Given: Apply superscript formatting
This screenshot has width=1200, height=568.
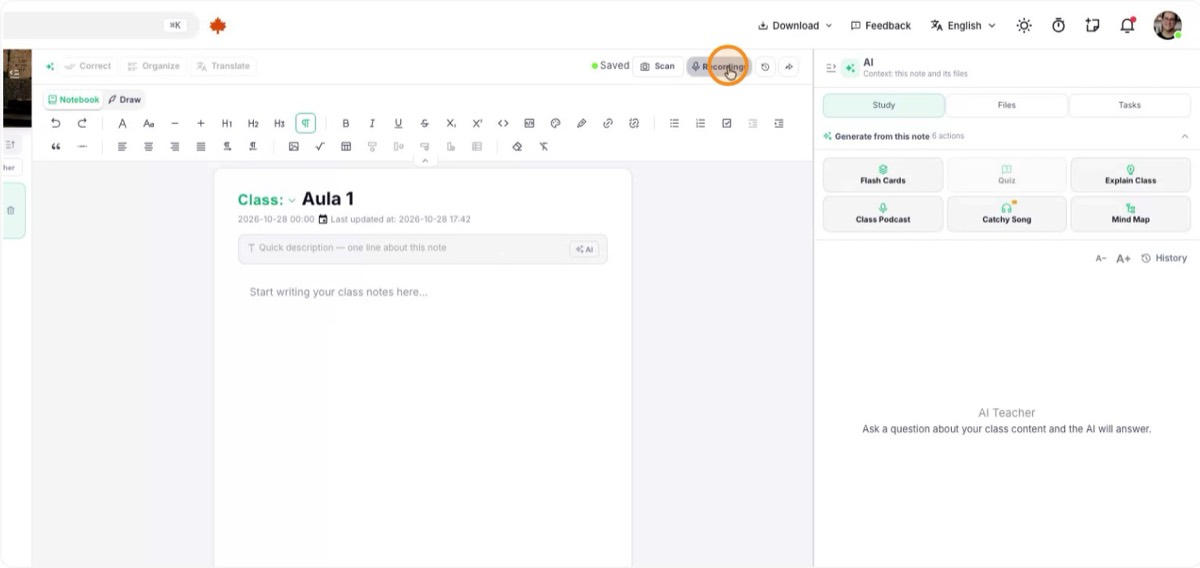Looking at the screenshot, I should pos(477,123).
